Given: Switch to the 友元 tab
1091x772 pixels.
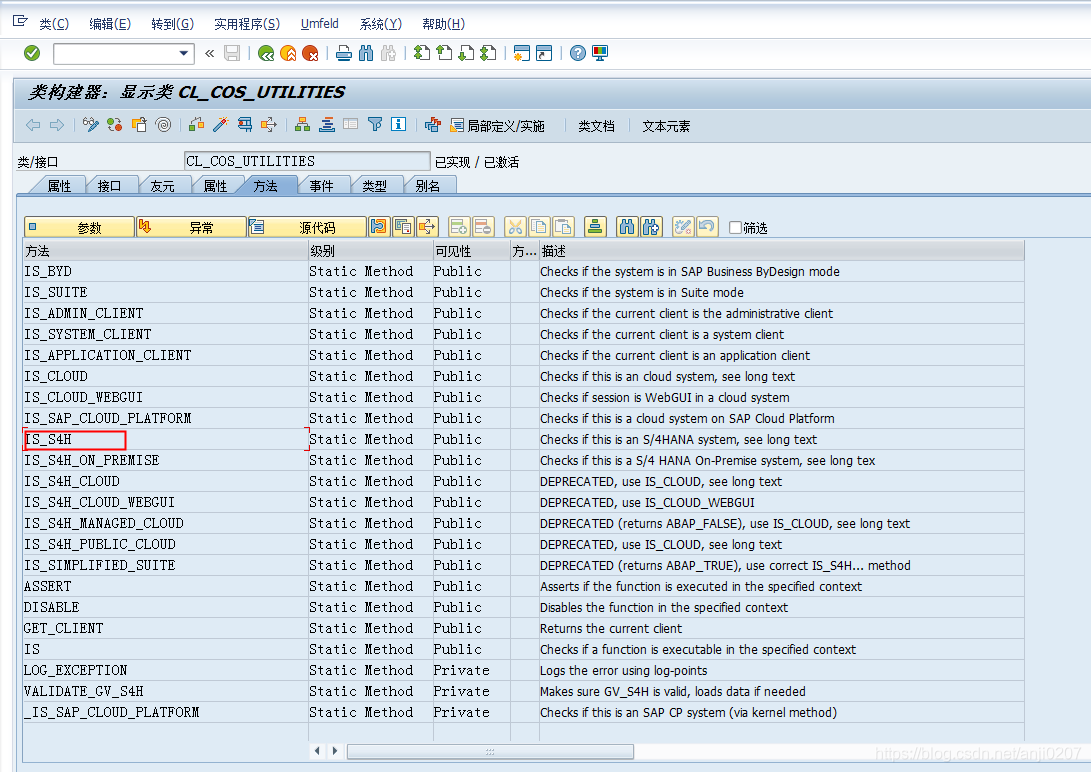Looking at the screenshot, I should (162, 186).
